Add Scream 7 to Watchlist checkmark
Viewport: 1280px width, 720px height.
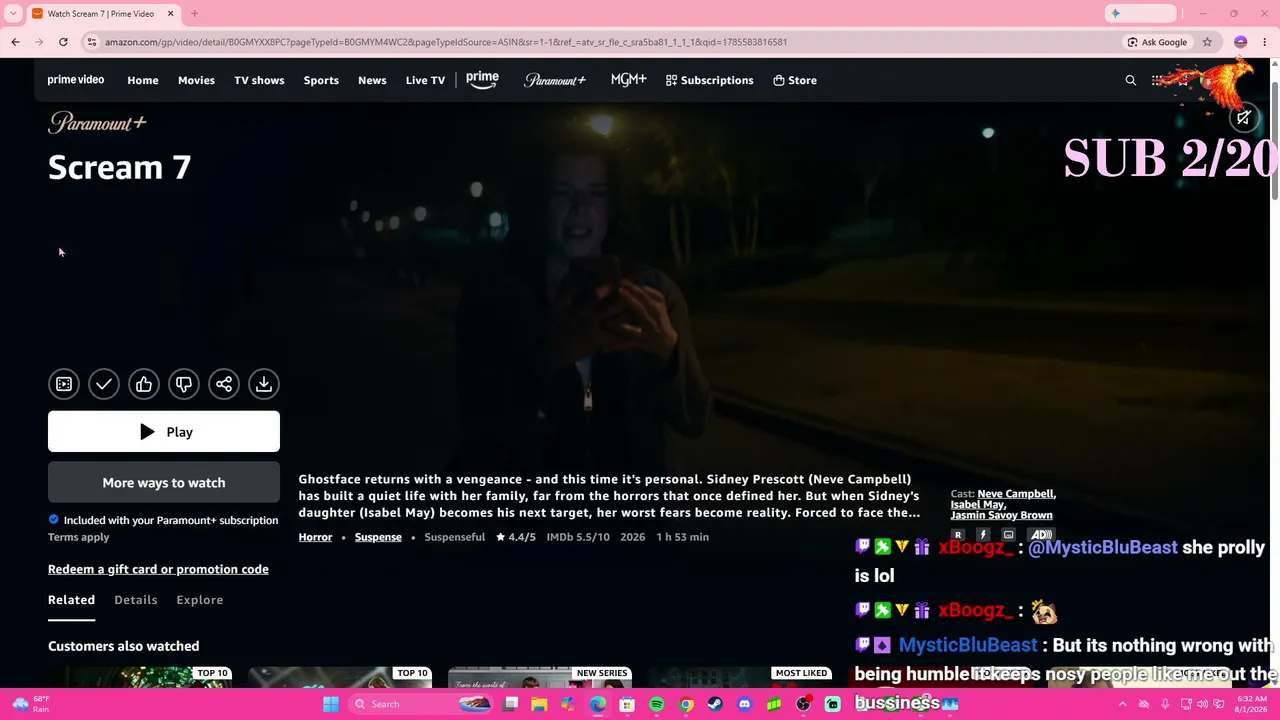pos(104,384)
